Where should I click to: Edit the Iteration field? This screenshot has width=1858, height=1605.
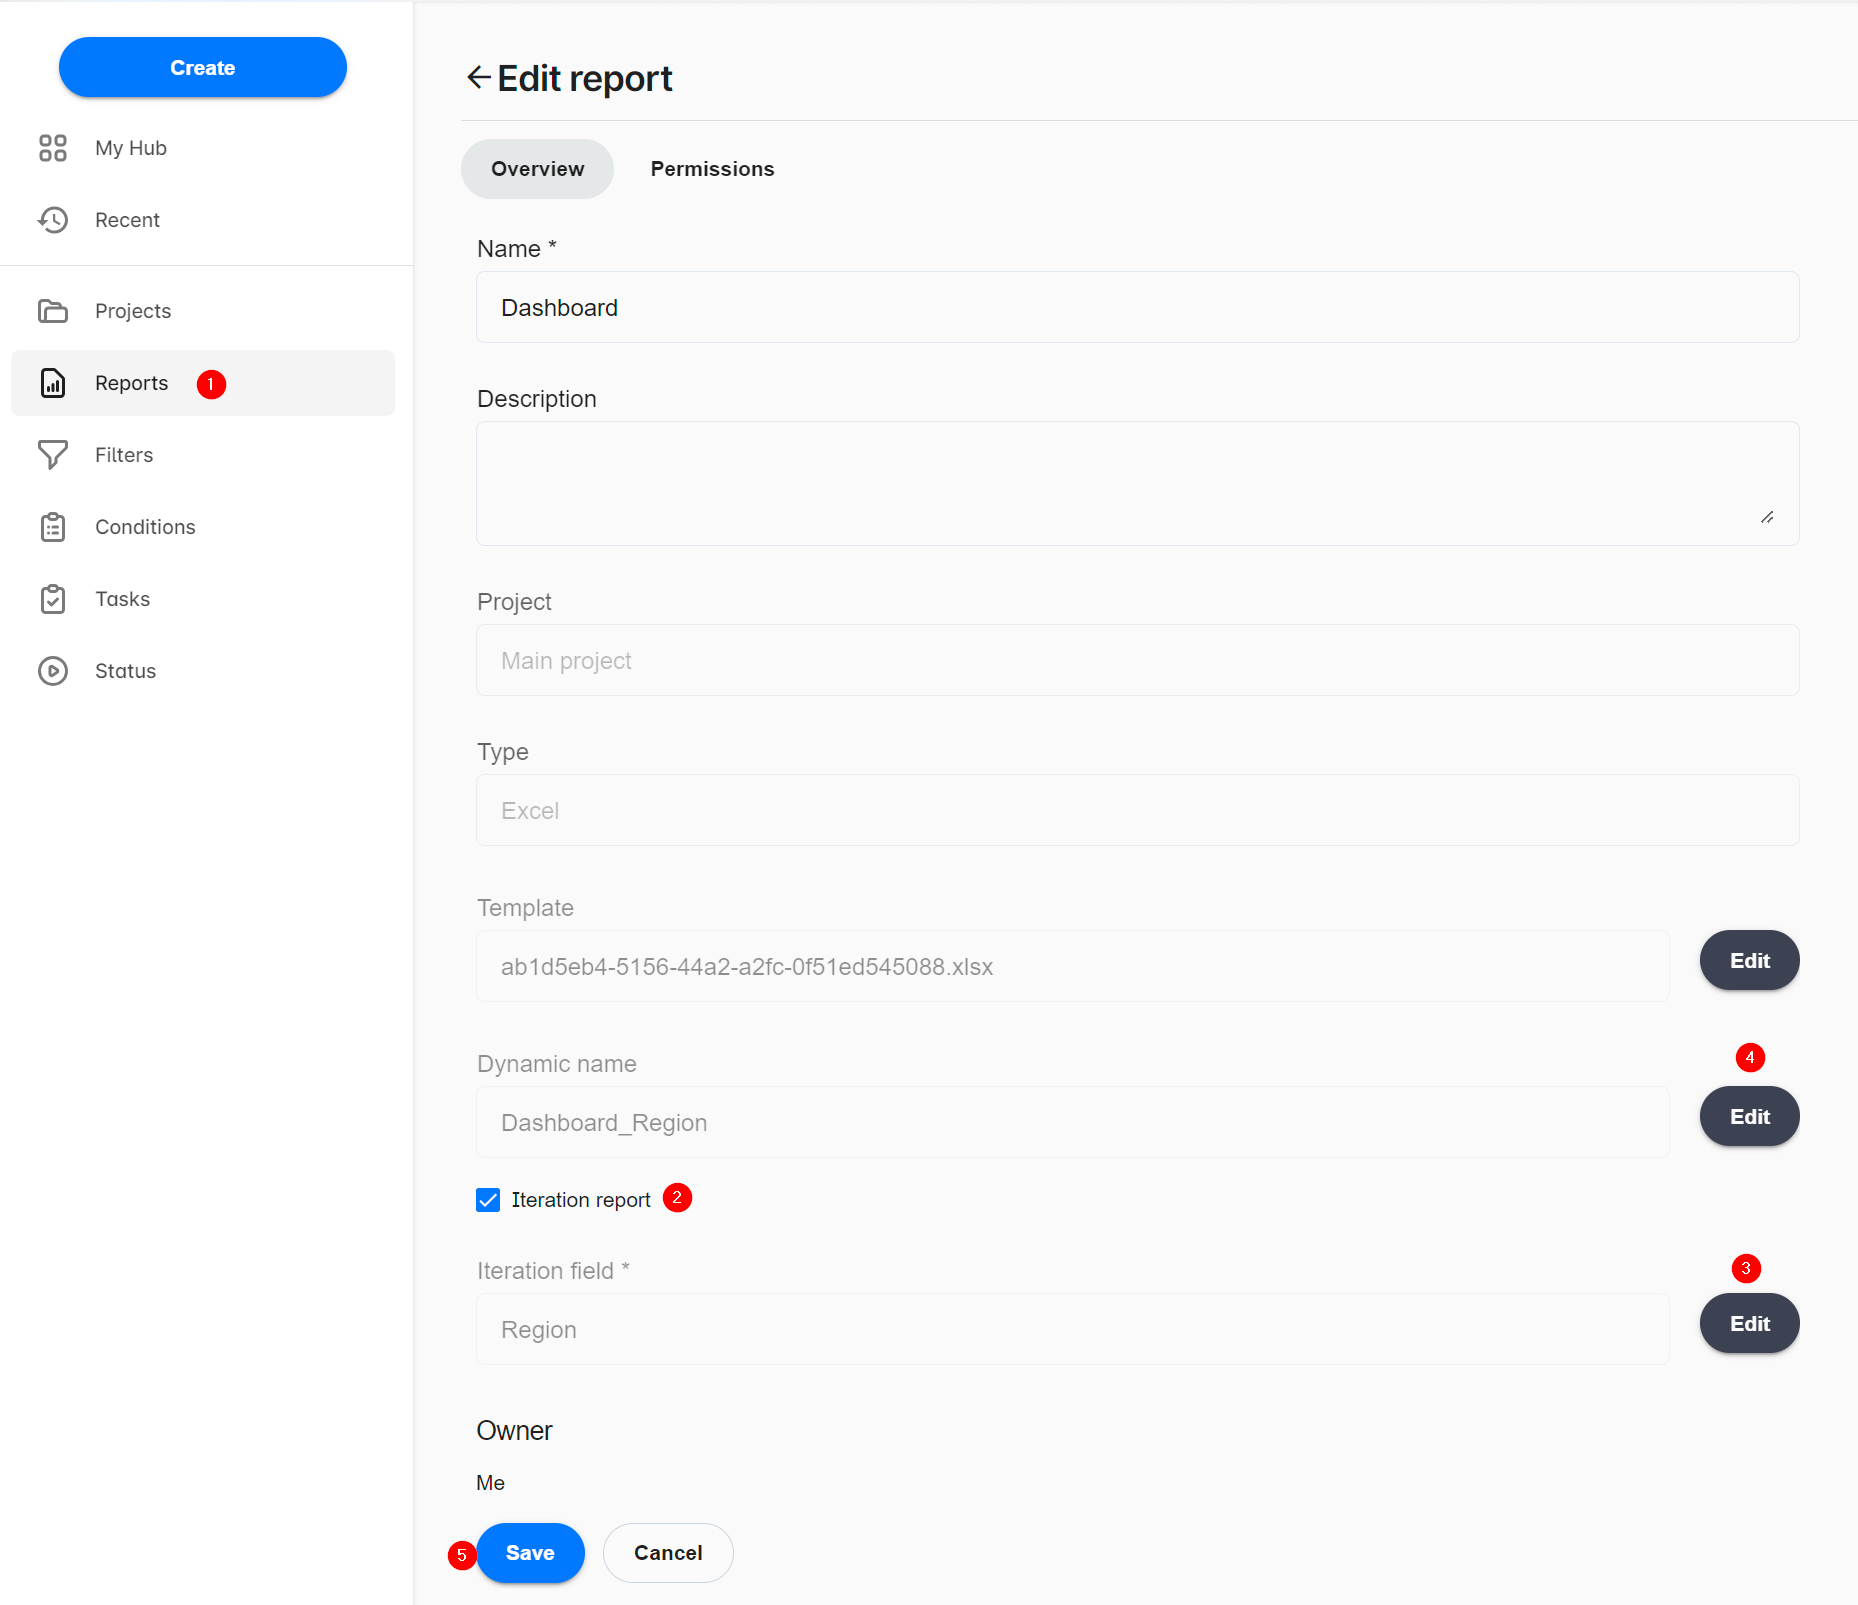pos(1749,1323)
